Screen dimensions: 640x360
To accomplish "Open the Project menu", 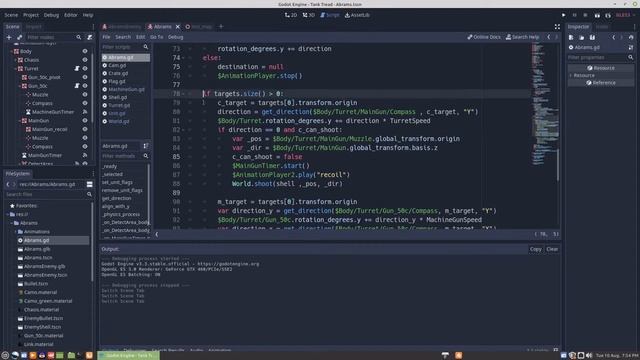I will point(31,15).
